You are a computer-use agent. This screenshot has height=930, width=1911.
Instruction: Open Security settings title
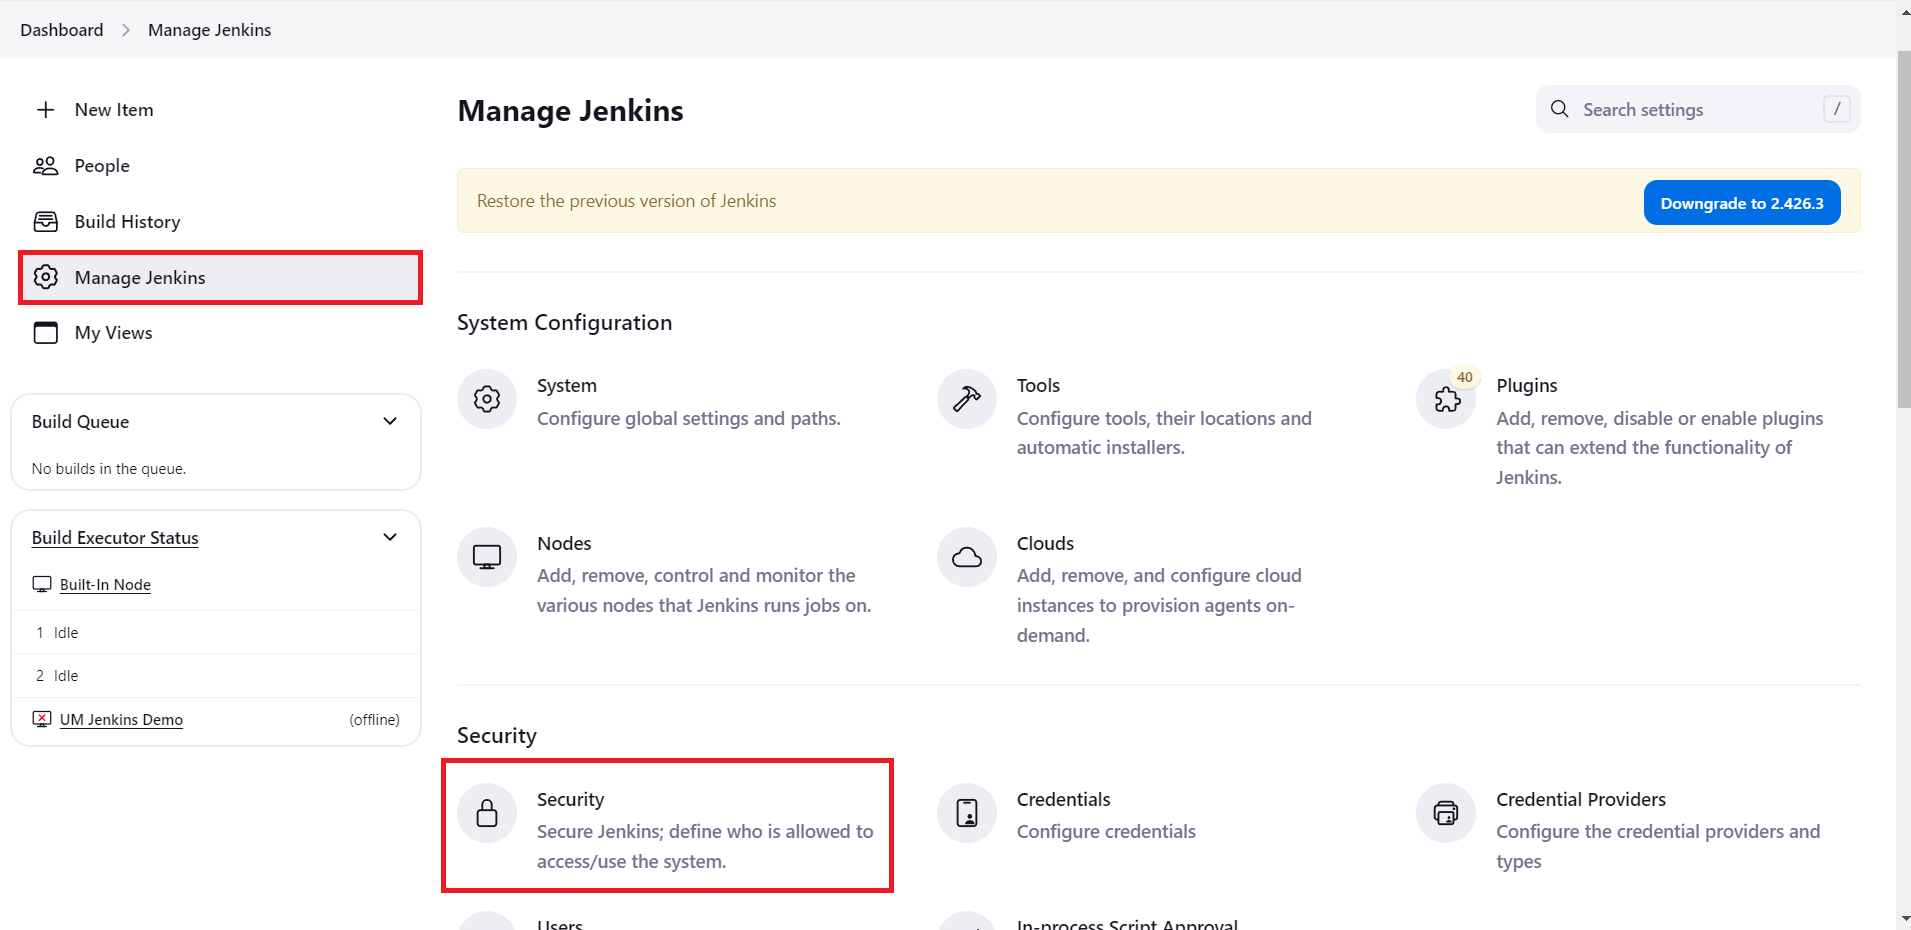tap(570, 800)
